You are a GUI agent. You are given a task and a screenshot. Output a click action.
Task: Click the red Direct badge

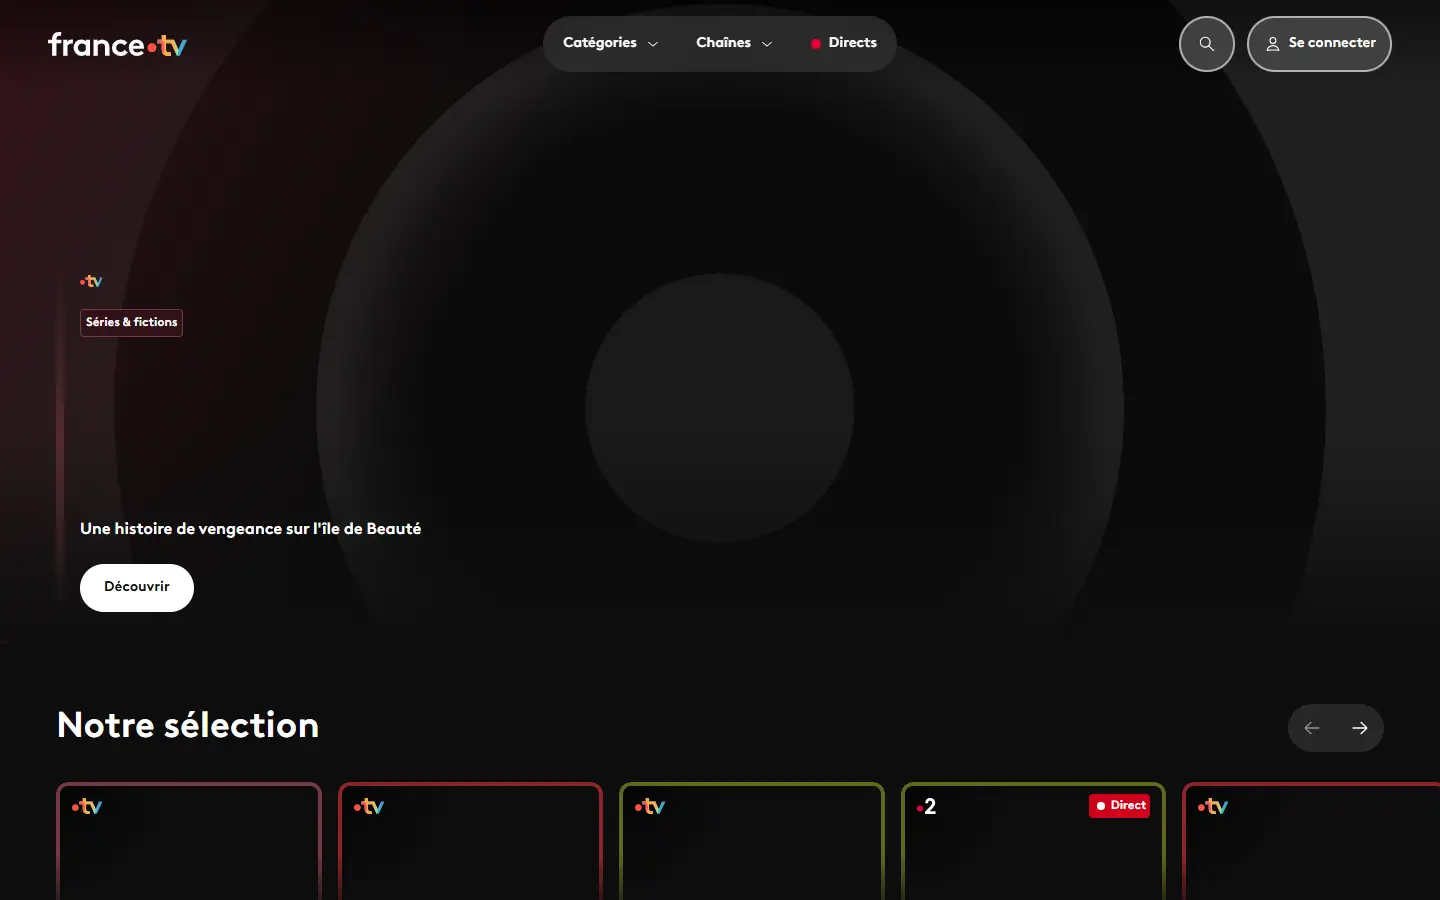(1119, 806)
